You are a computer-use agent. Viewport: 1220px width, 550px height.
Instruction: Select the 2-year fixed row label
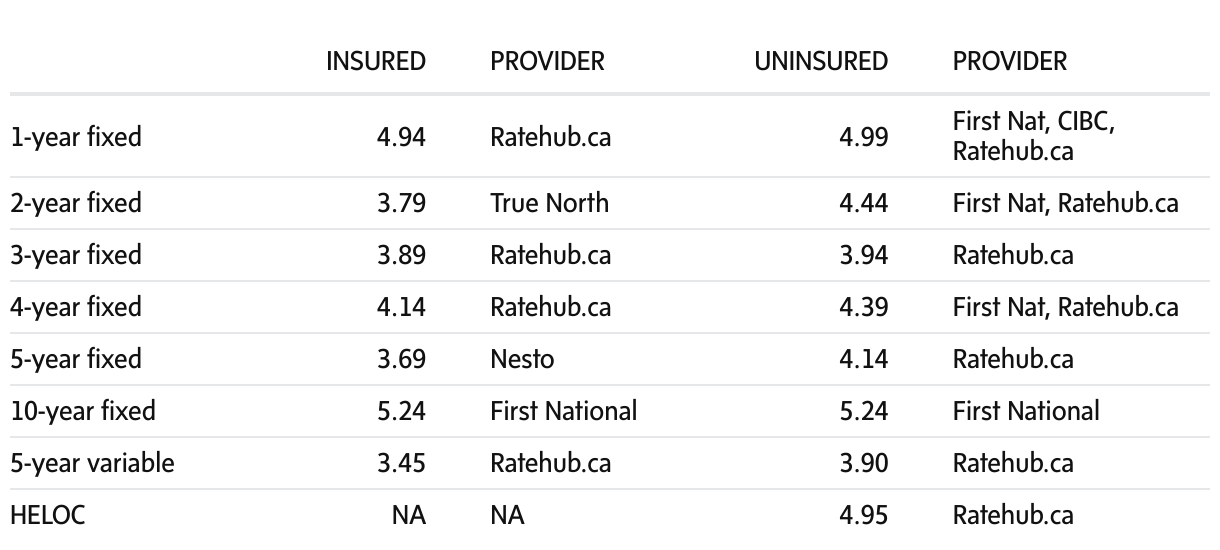pyautogui.click(x=76, y=203)
